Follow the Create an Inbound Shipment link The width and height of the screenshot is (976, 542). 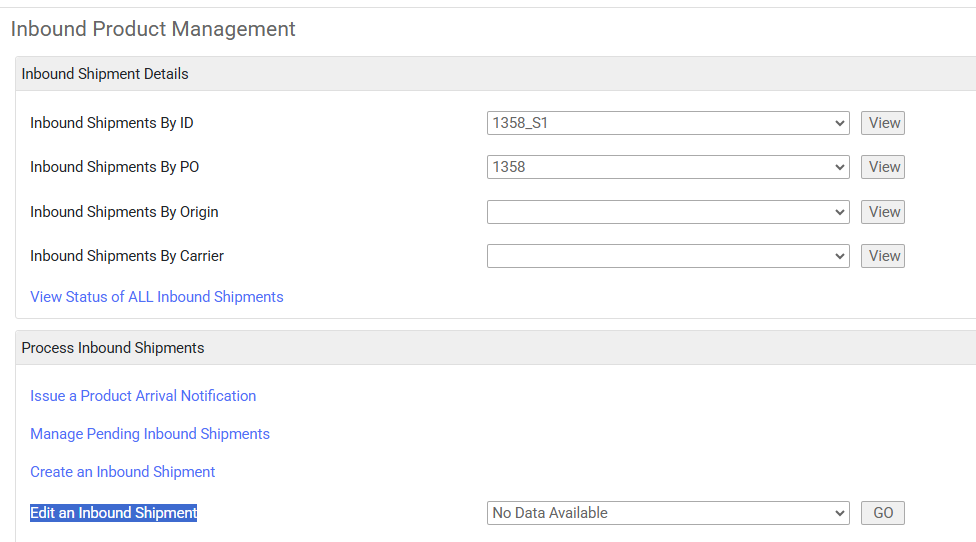tap(123, 472)
